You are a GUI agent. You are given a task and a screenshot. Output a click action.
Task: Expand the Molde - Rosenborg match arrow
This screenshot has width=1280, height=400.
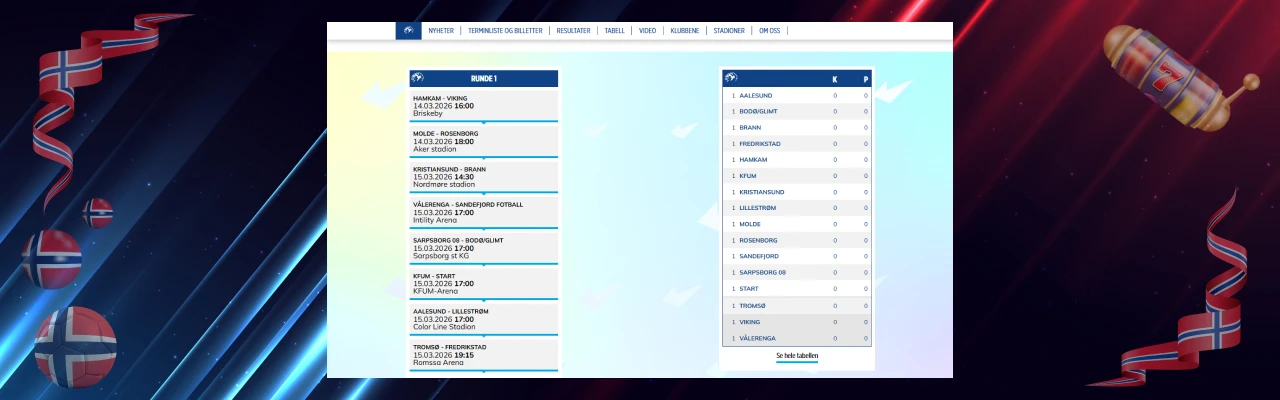coord(484,158)
